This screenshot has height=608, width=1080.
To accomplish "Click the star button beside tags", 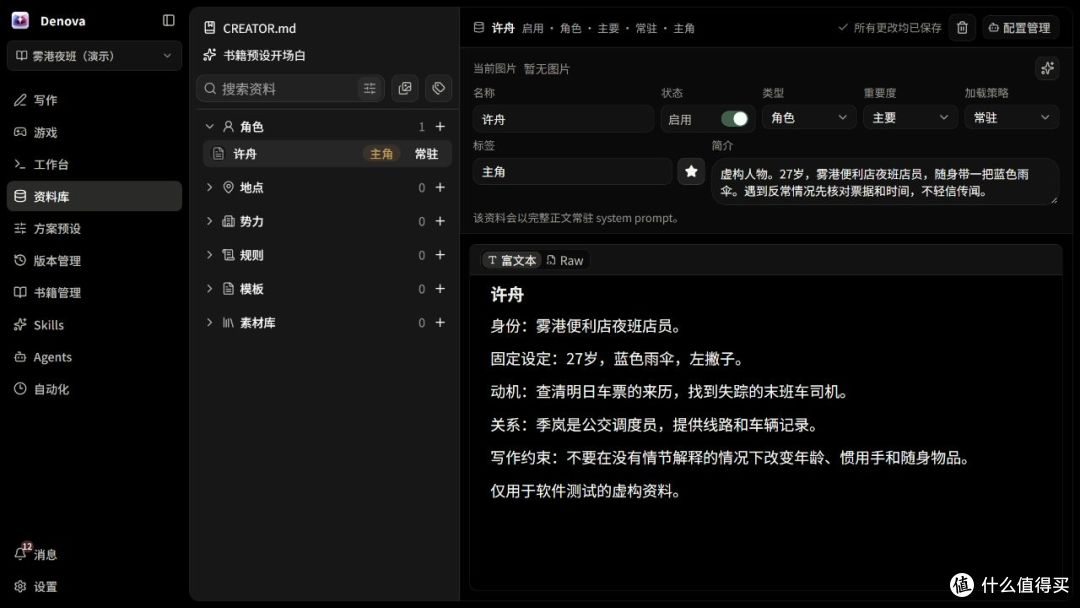I will coord(691,171).
